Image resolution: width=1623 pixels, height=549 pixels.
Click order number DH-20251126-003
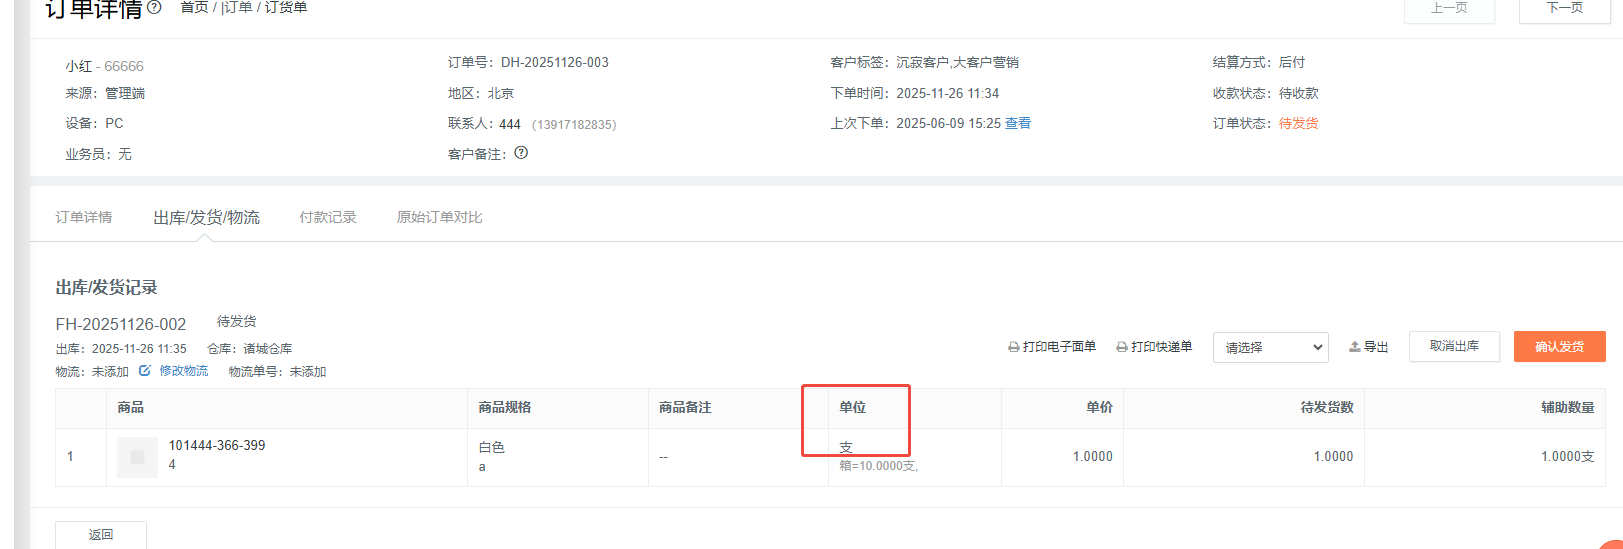555,62
